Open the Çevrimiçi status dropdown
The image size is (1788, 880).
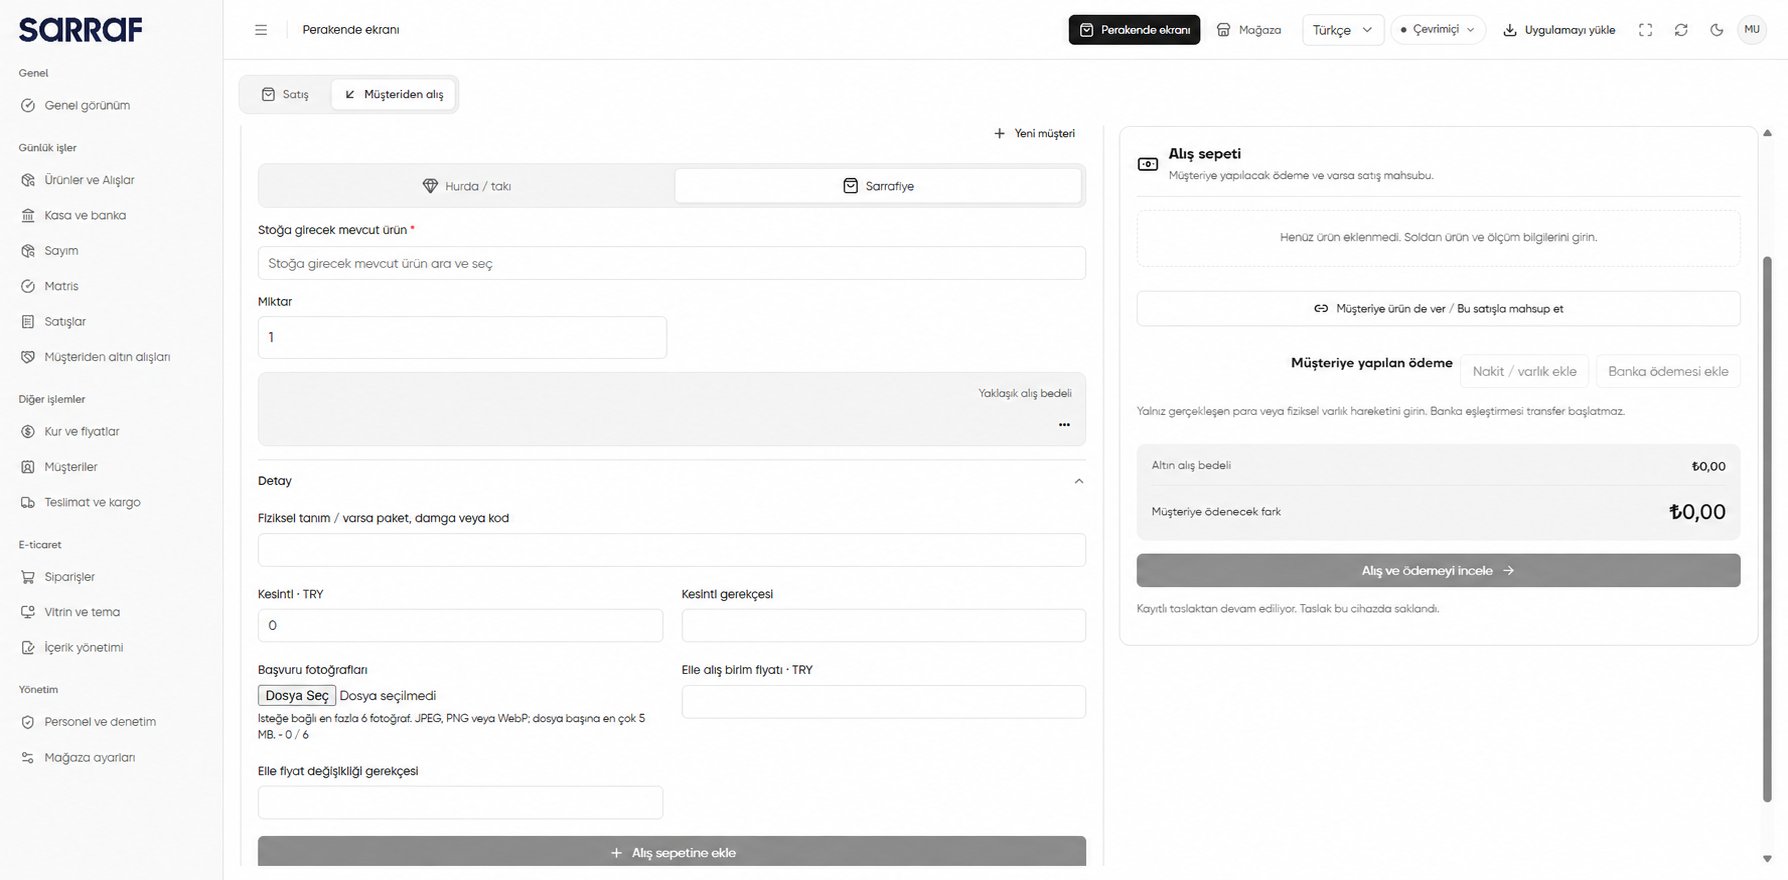pyautogui.click(x=1438, y=30)
